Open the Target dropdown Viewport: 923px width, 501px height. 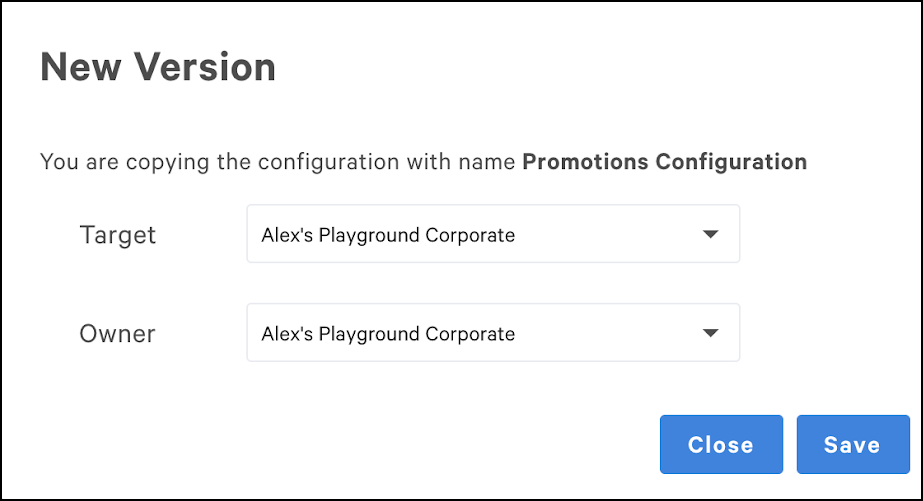tap(493, 235)
